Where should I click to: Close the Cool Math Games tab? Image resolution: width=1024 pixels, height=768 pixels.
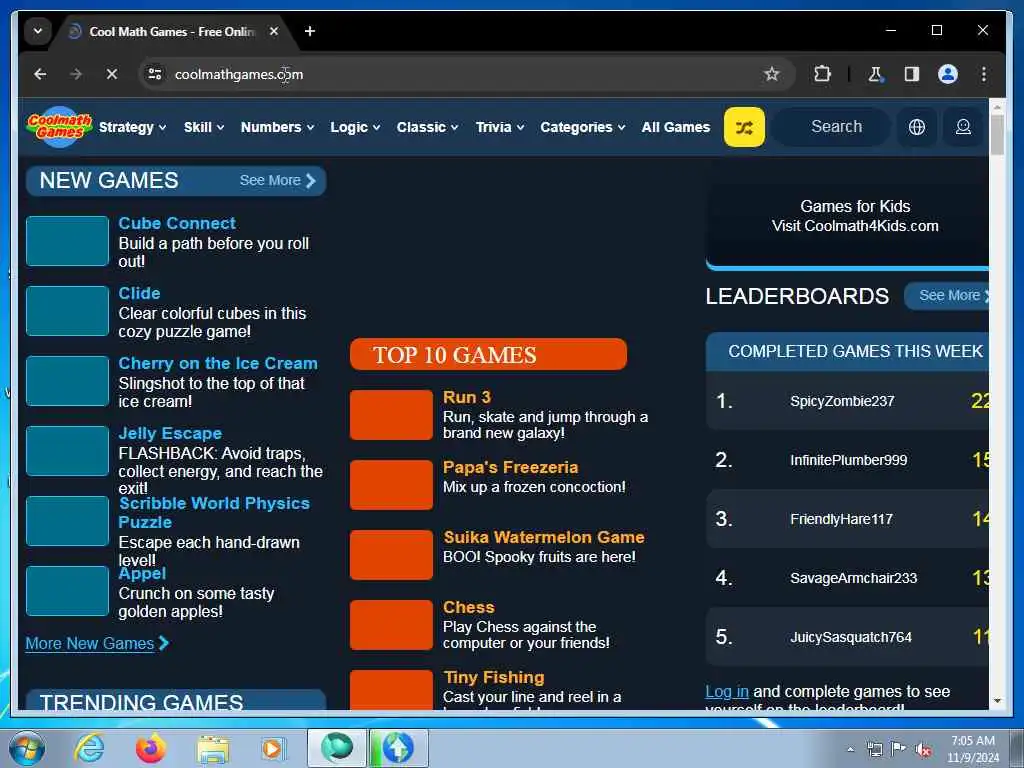click(x=274, y=31)
